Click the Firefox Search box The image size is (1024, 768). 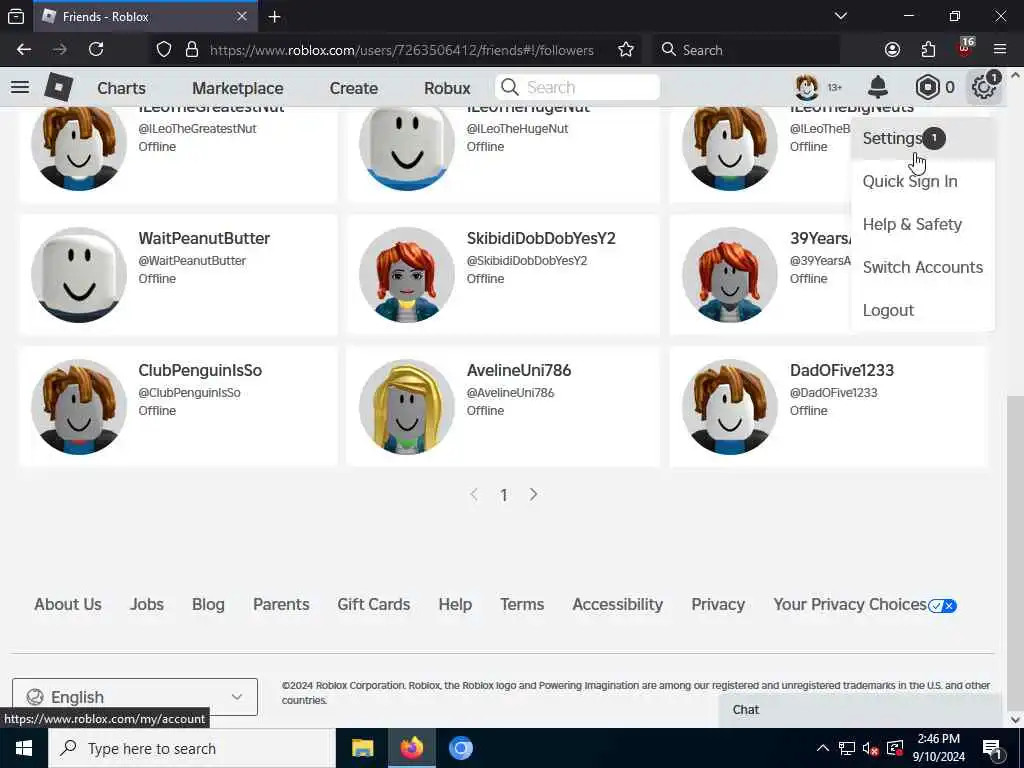tap(747, 50)
